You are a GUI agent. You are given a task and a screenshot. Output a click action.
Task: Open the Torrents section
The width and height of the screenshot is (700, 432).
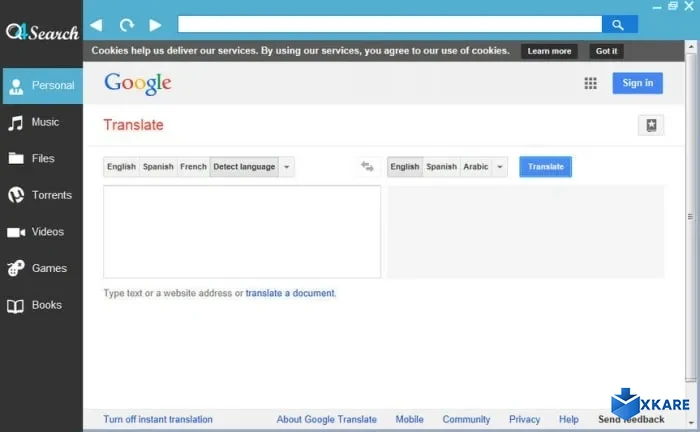pos(42,195)
